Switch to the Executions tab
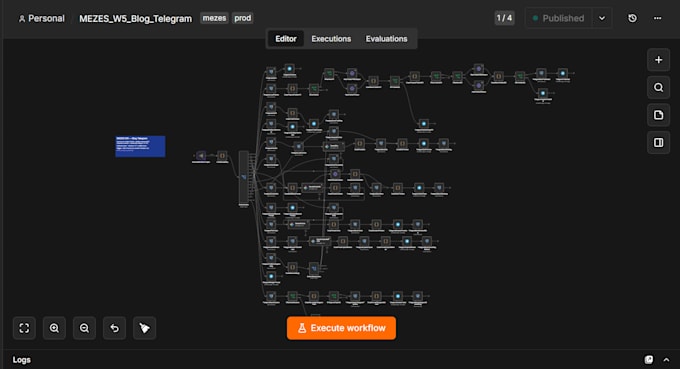The image size is (680, 369). 331,39
